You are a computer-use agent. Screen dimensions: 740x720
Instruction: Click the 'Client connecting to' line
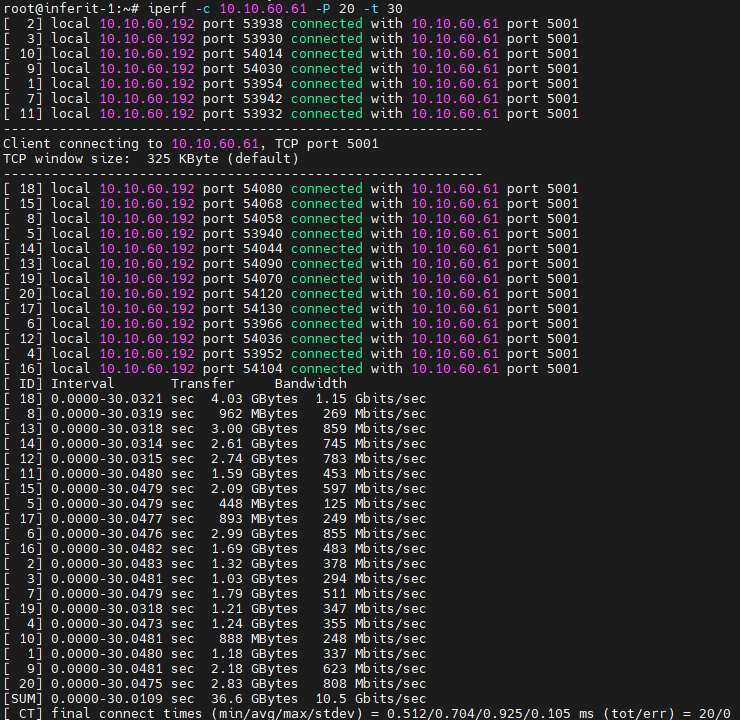tap(191, 144)
